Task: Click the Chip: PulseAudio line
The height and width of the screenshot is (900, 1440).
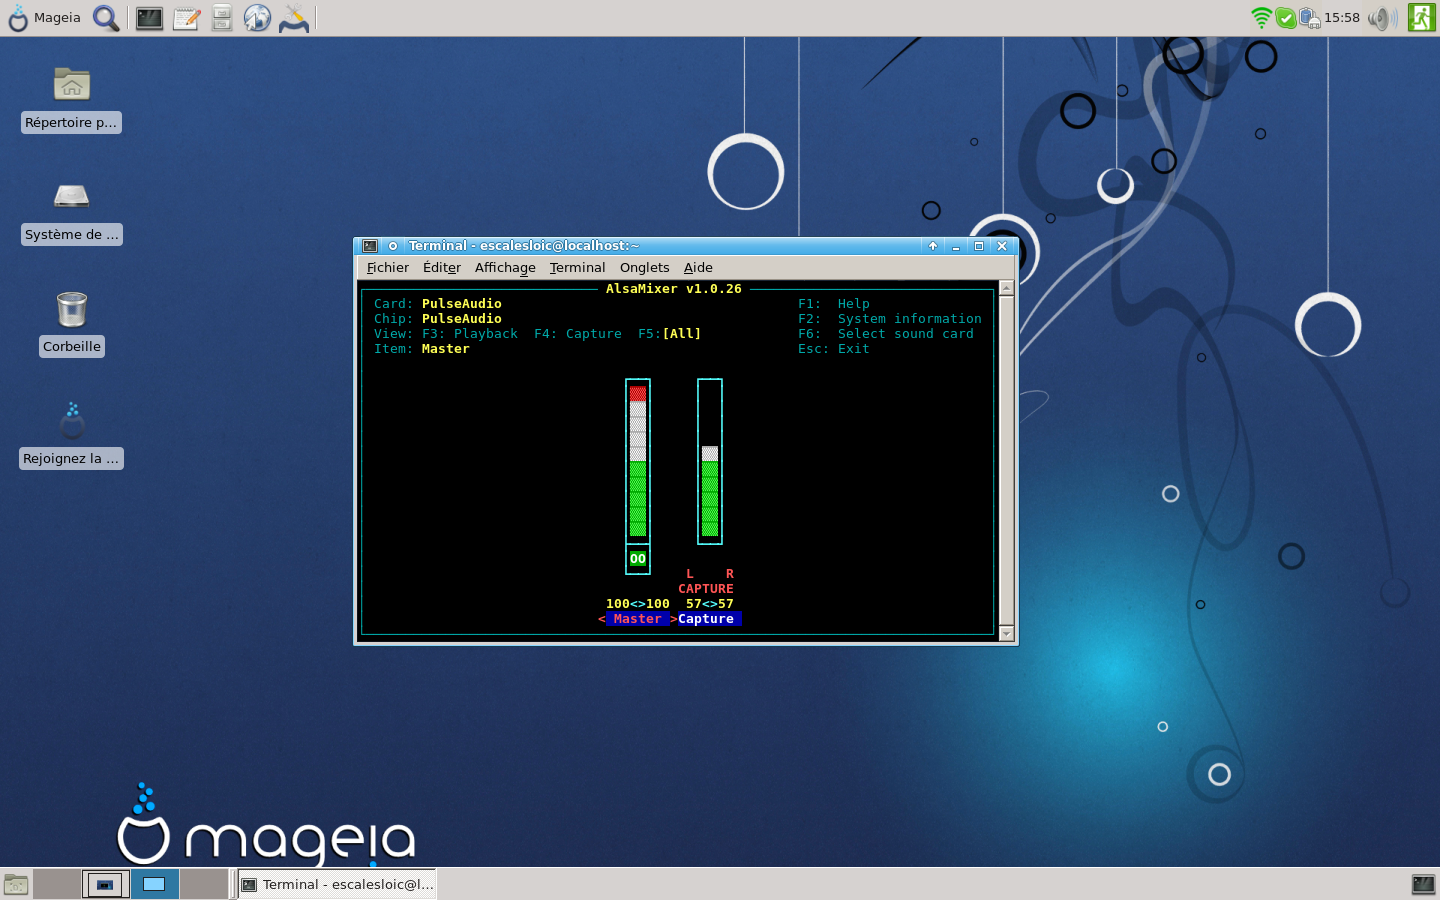Action: [438, 319]
